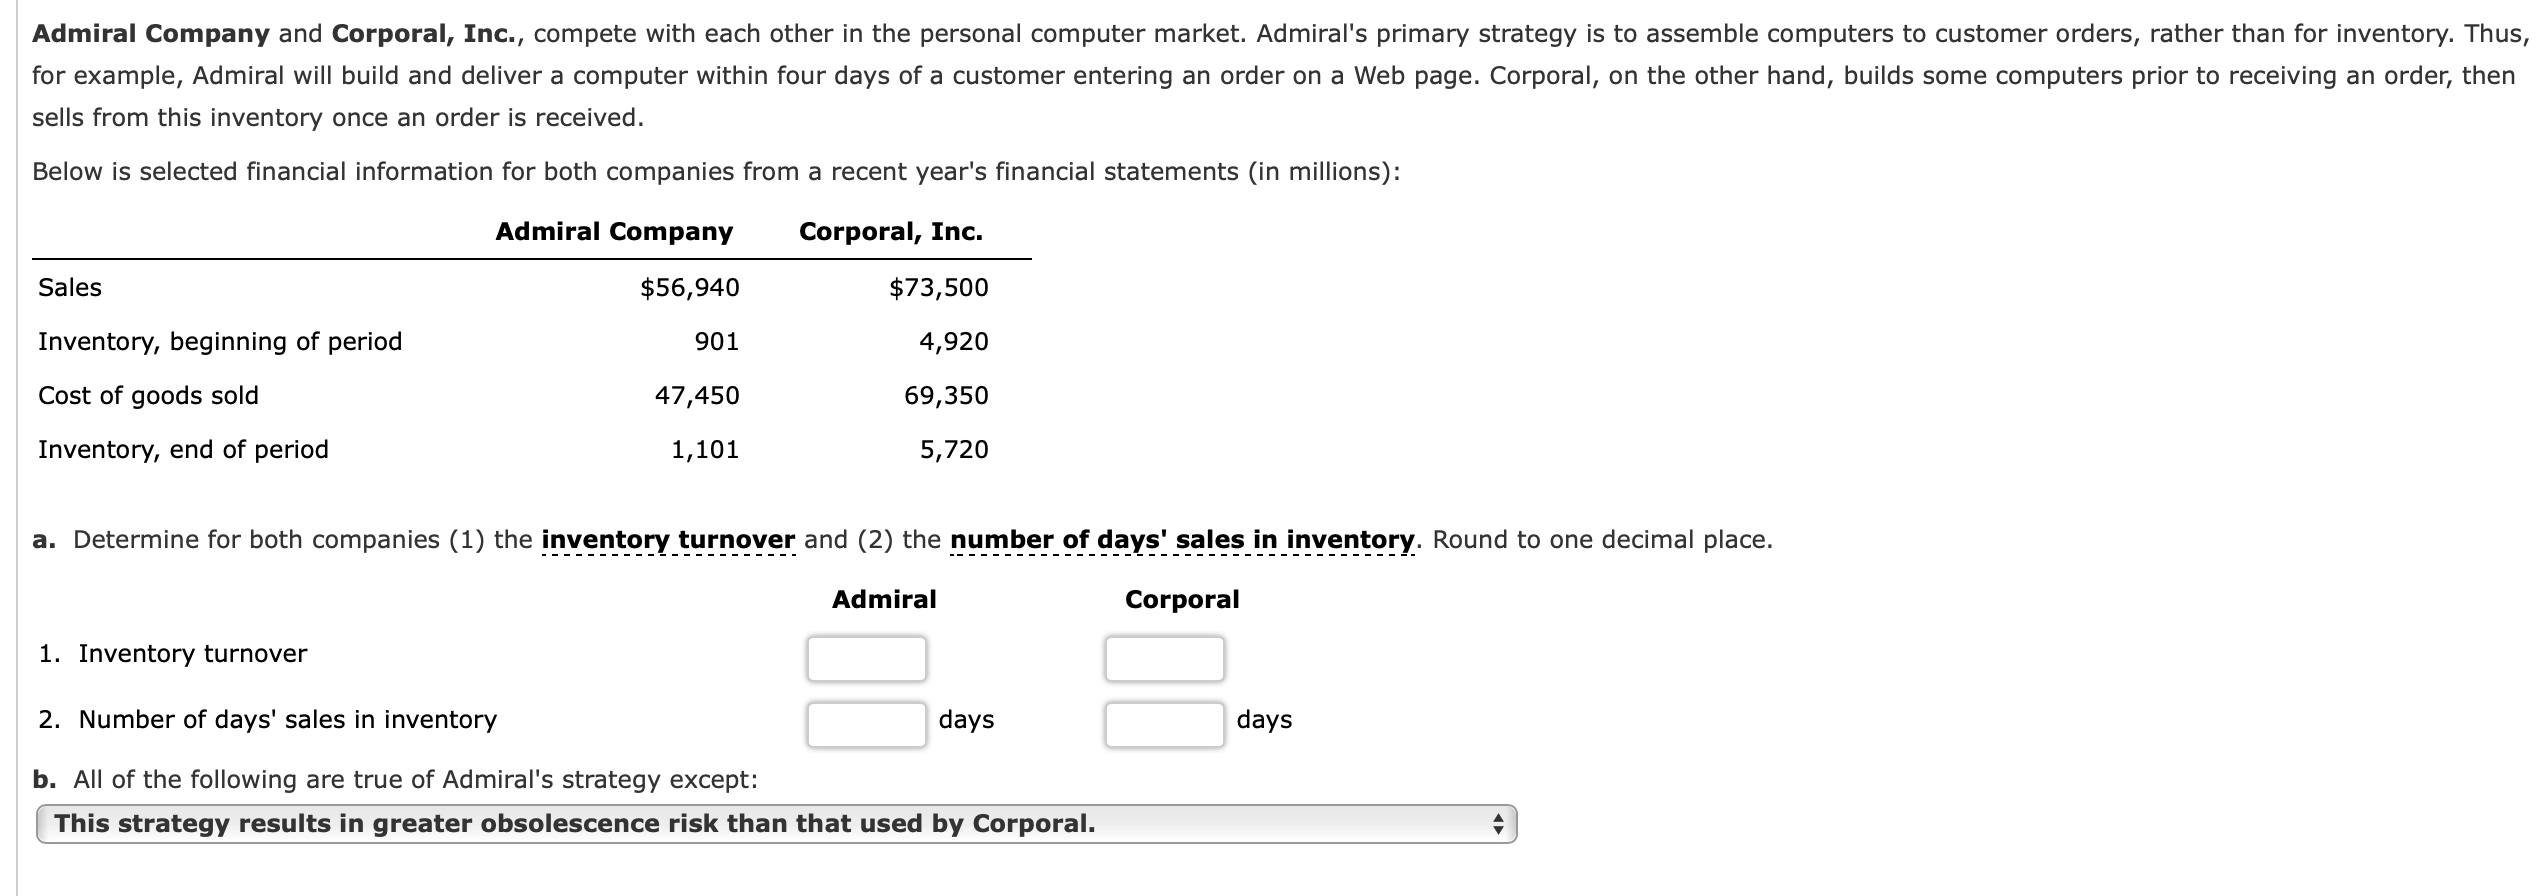The image size is (2548, 896).
Task: Click Corporal inventory turnover input field
Action: [x=1164, y=658]
